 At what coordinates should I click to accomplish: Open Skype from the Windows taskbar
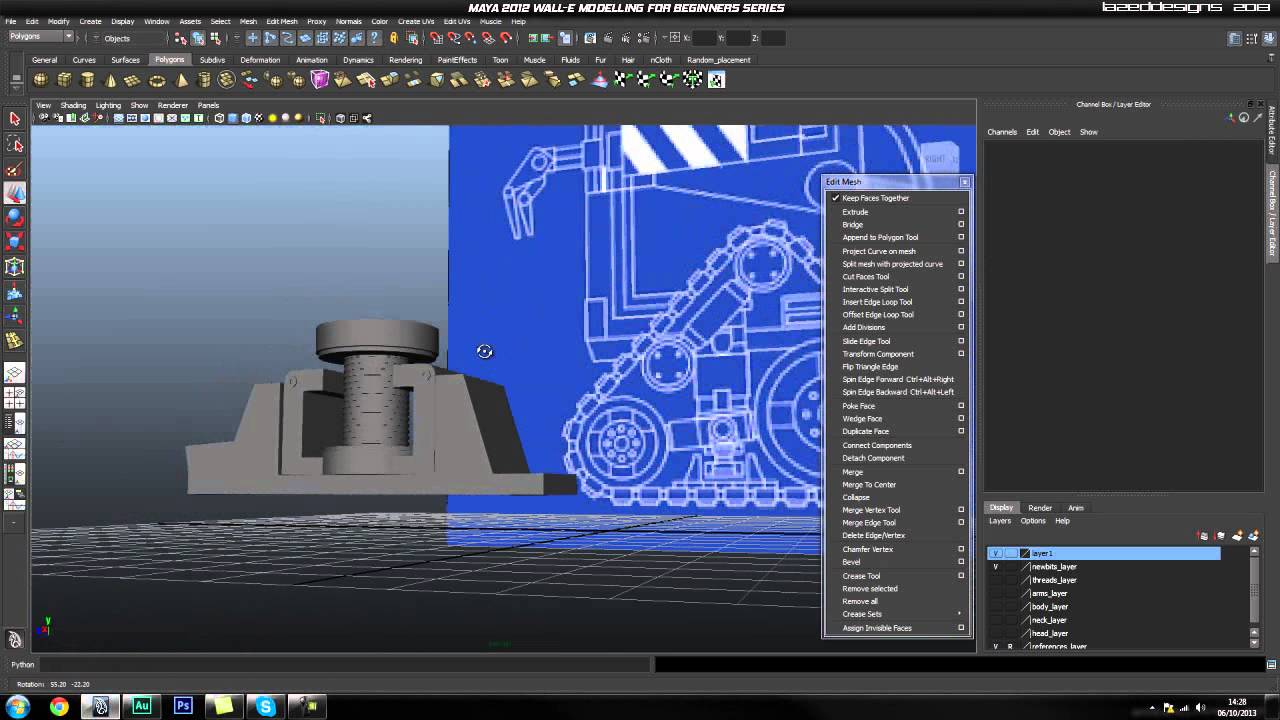click(266, 707)
